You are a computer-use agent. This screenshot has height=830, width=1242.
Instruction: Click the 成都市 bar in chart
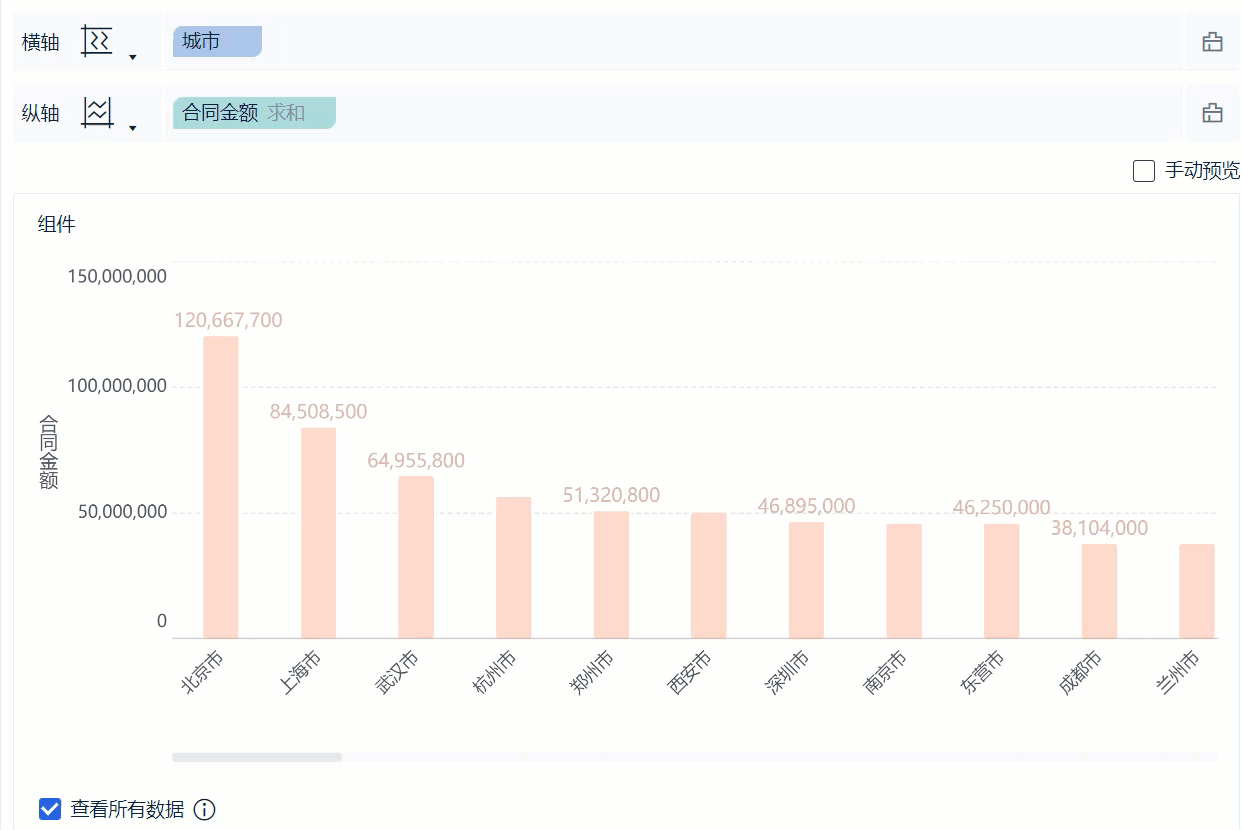pos(1099,591)
